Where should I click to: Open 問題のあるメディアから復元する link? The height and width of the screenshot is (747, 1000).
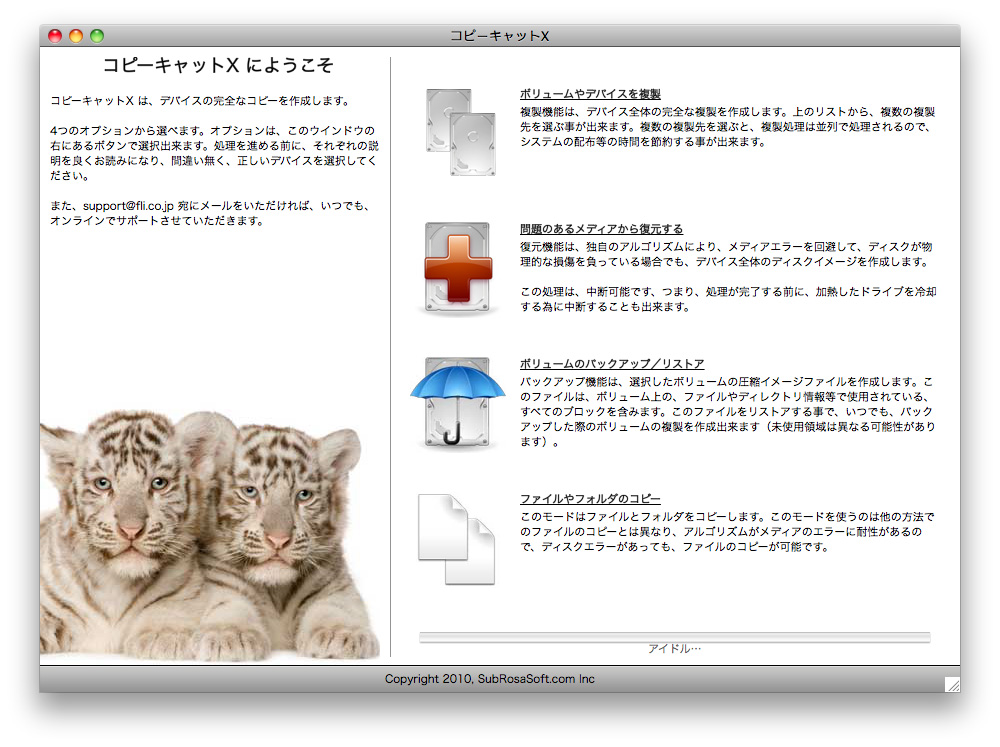click(601, 228)
